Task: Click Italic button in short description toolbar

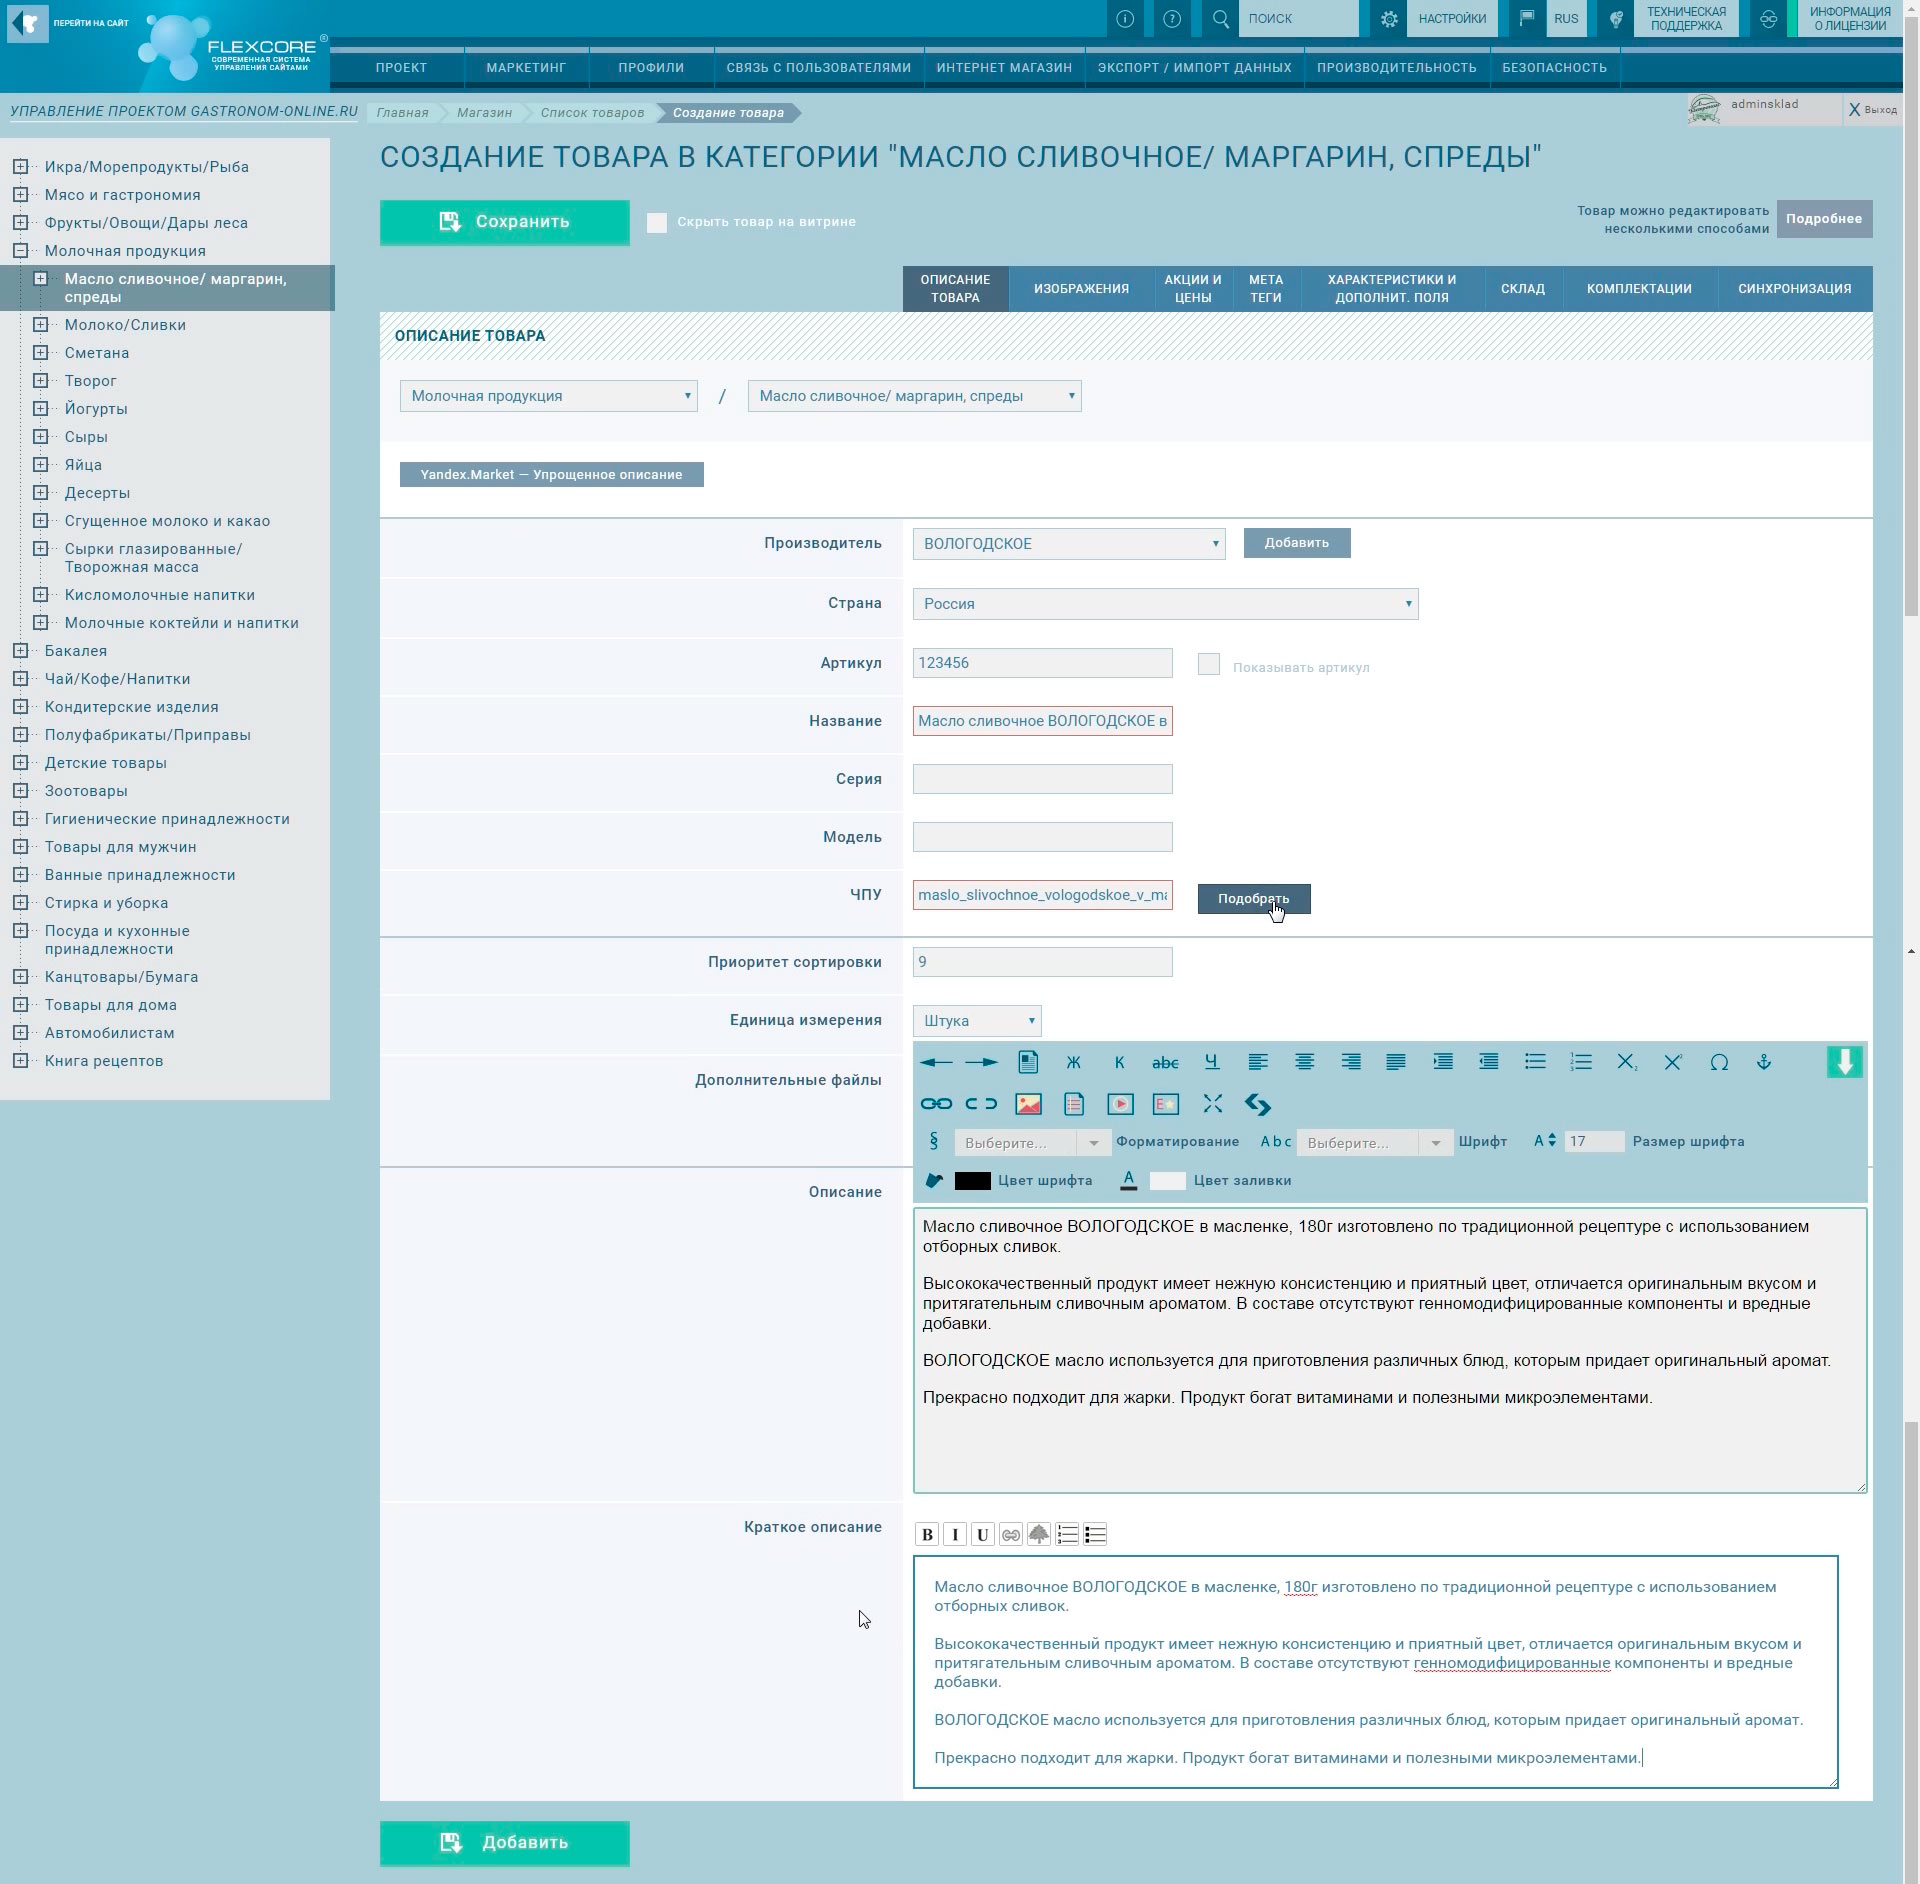Action: 955,1534
